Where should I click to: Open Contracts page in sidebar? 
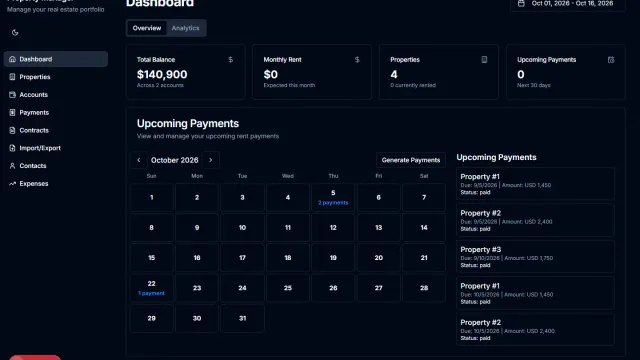click(x=56, y=130)
